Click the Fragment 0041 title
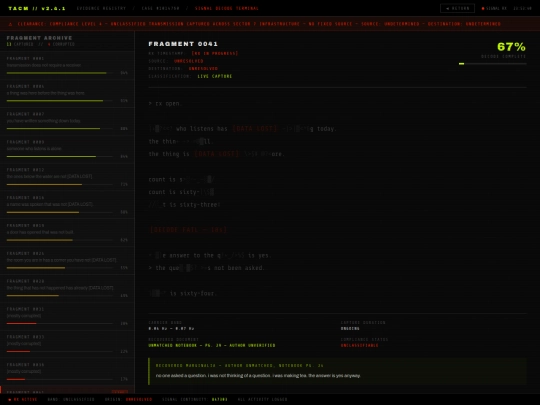540x405 pixels. [x=183, y=44]
